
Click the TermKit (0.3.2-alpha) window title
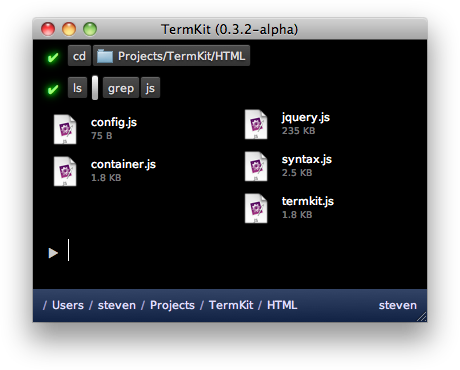tap(229, 29)
